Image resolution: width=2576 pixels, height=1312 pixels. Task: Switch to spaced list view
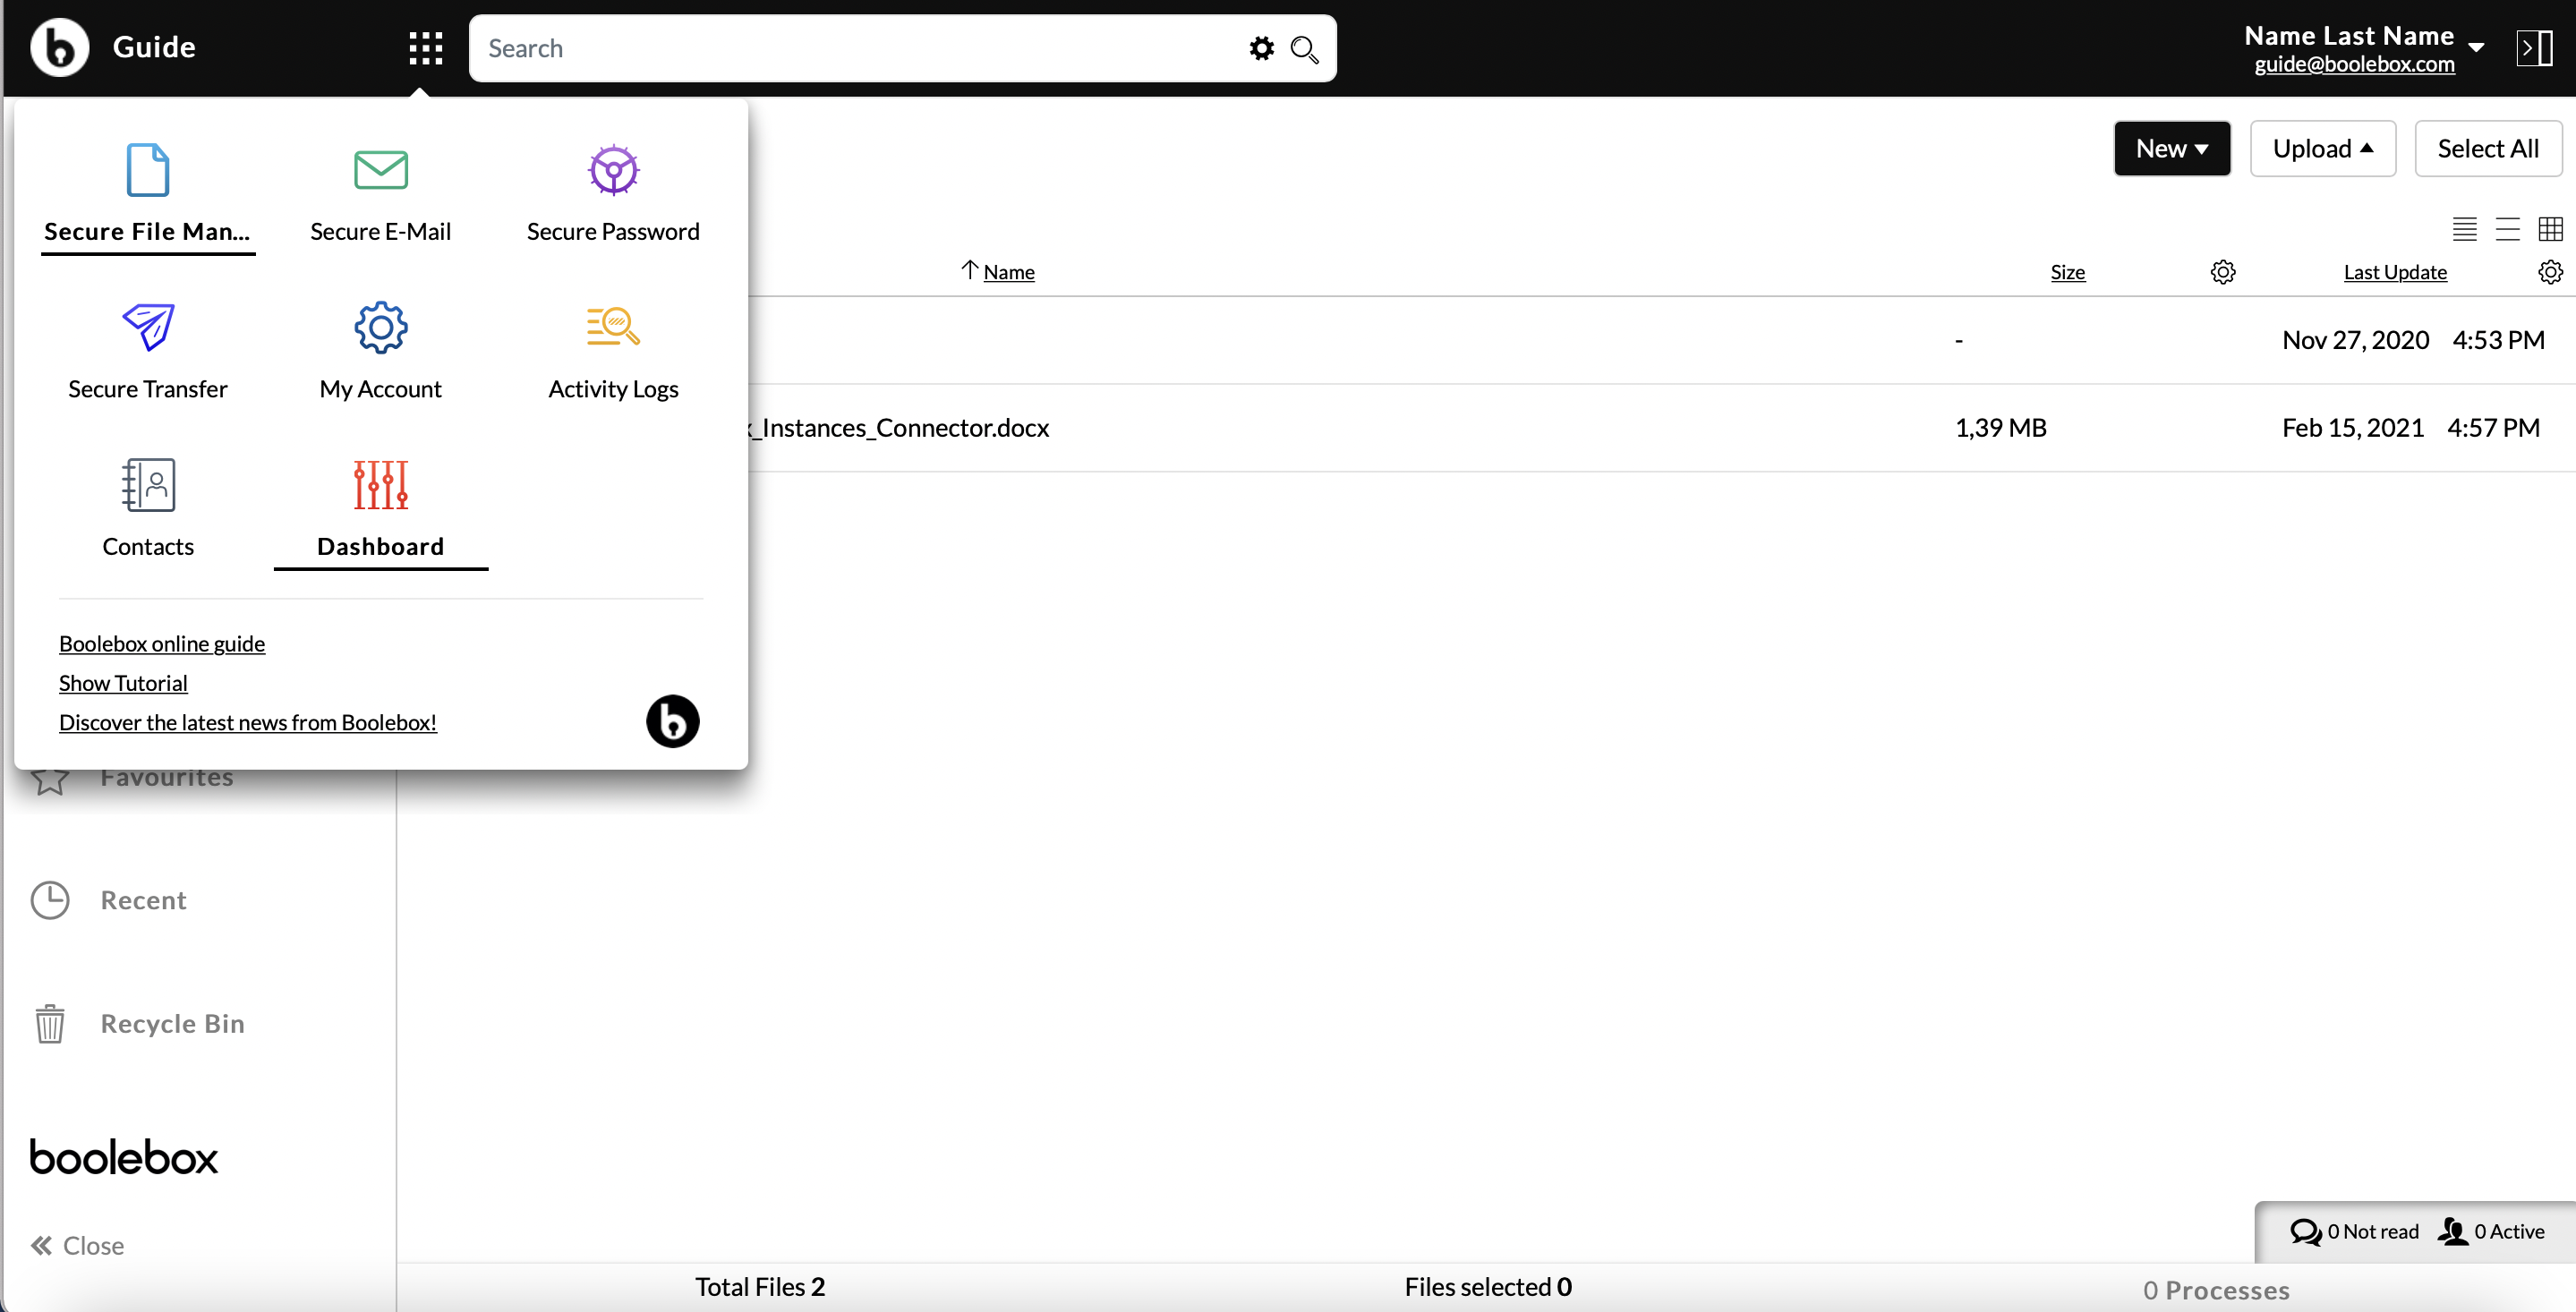2507,229
